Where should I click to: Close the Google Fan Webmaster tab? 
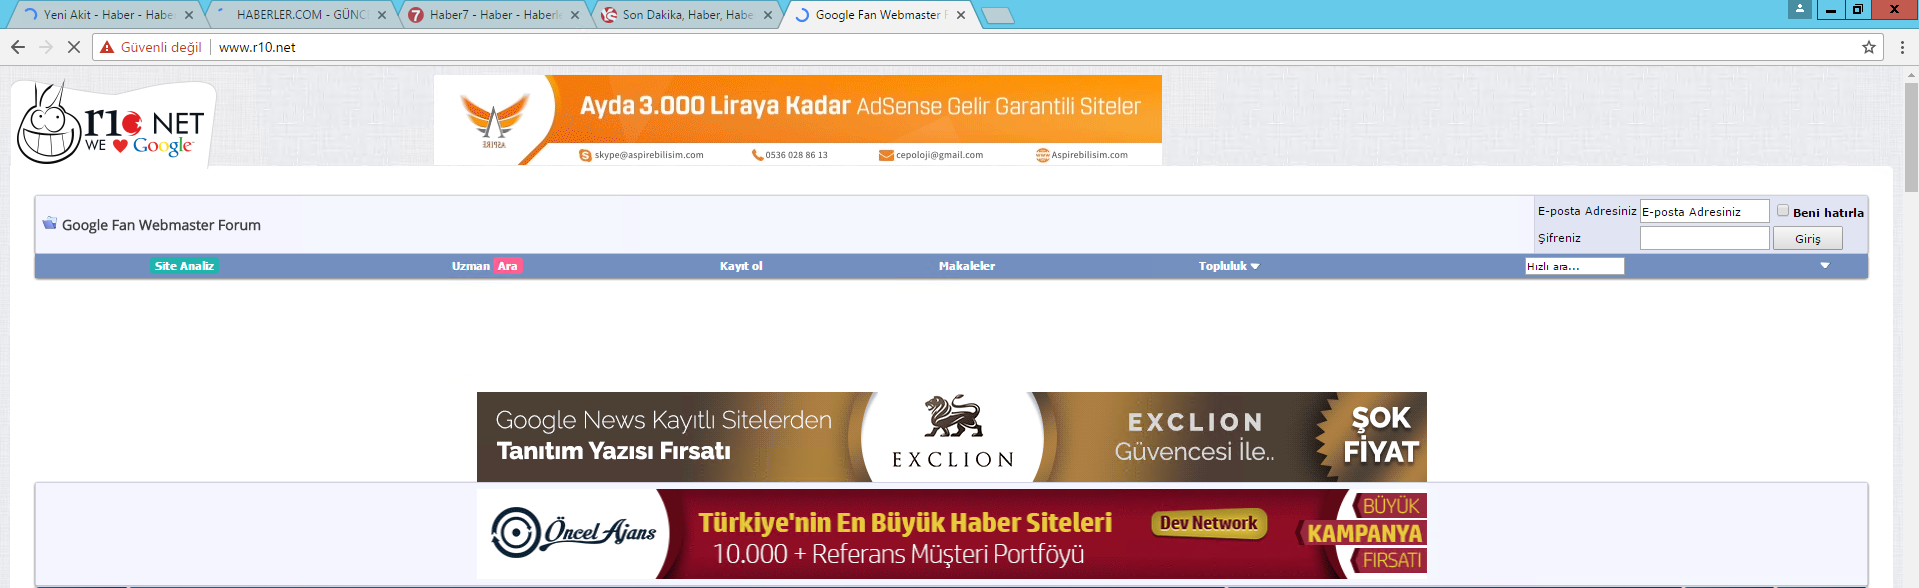coord(961,15)
